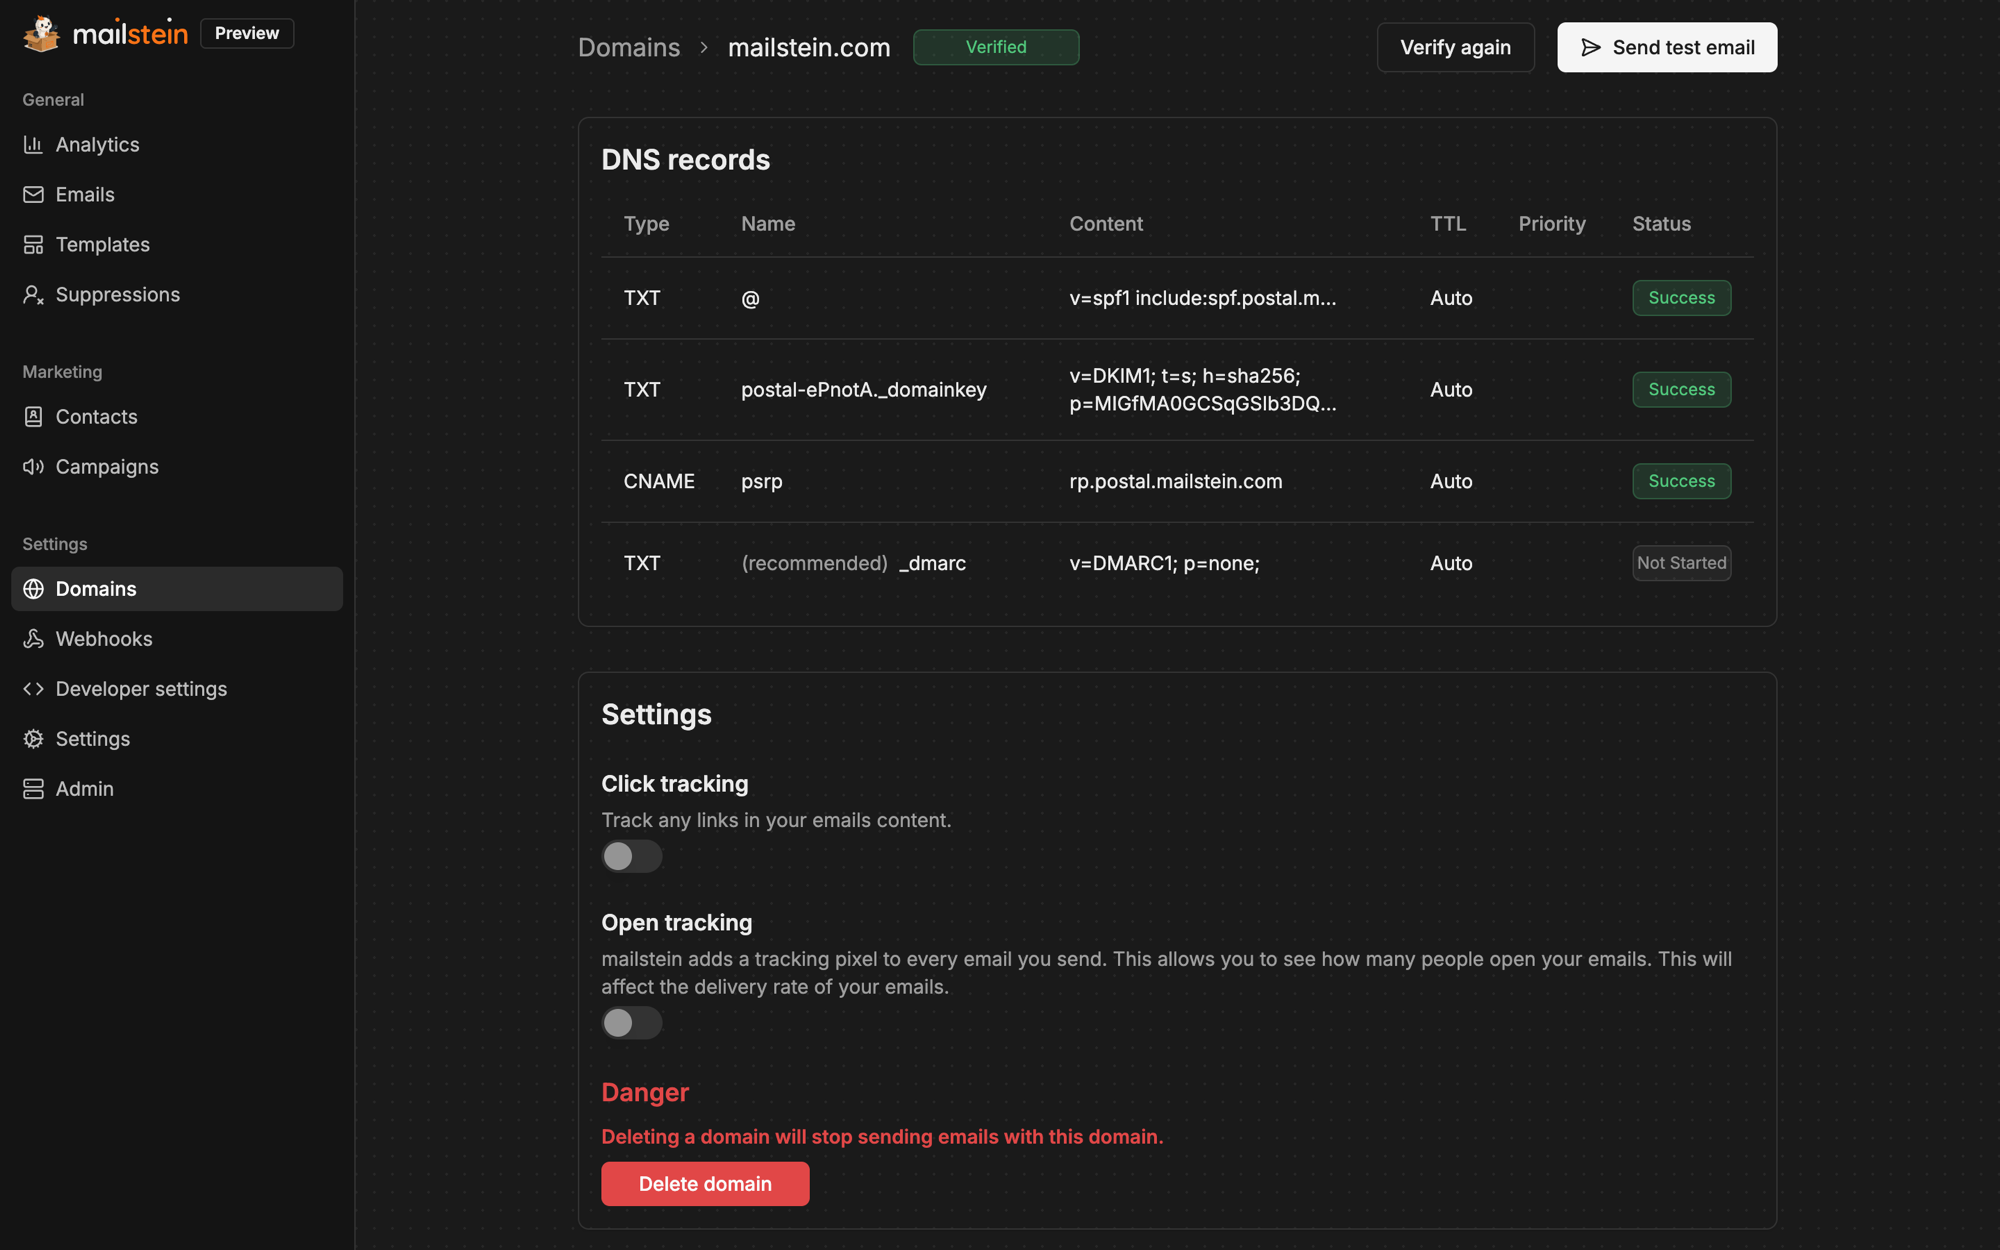The width and height of the screenshot is (2000, 1250).
Task: Click the psrp record name
Action: click(762, 482)
